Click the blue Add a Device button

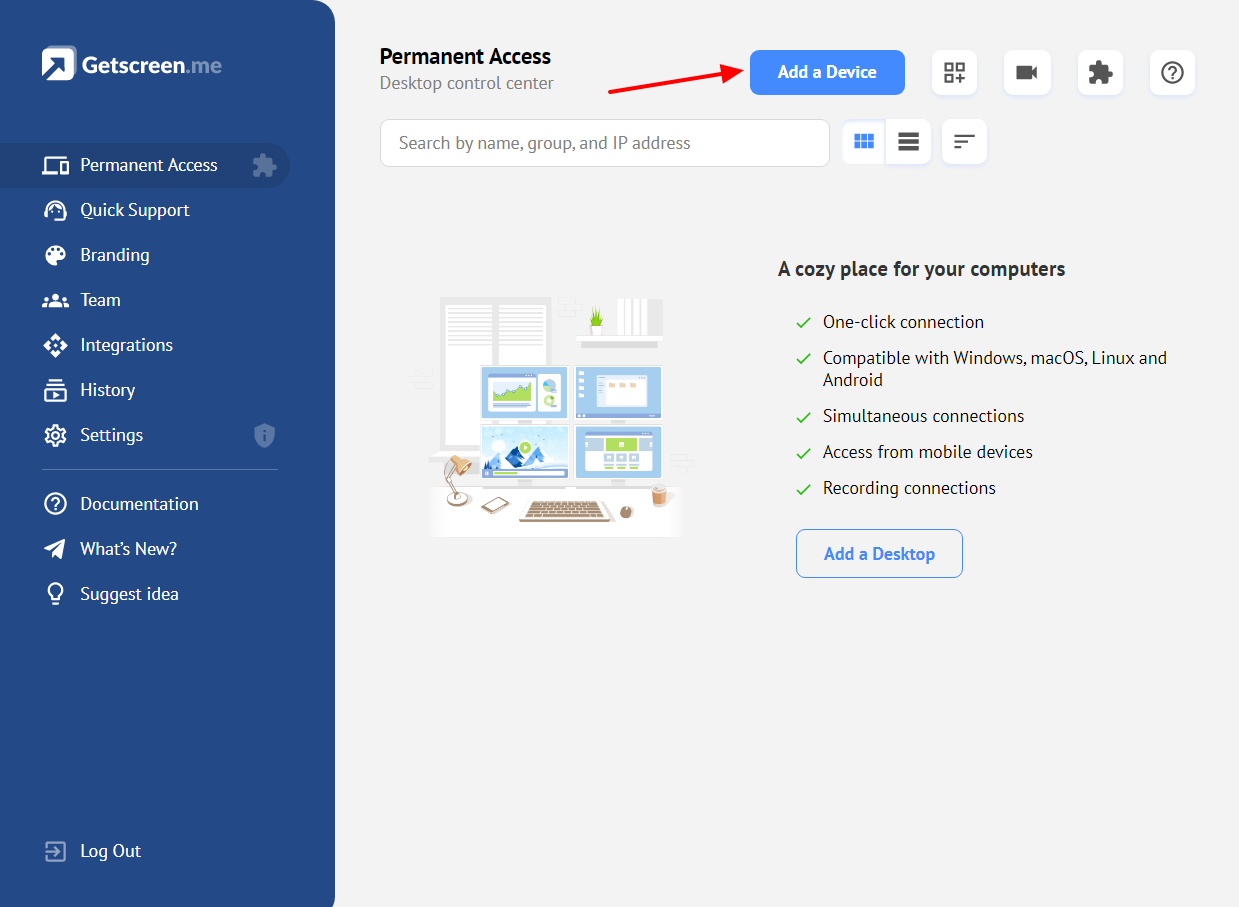pyautogui.click(x=827, y=72)
